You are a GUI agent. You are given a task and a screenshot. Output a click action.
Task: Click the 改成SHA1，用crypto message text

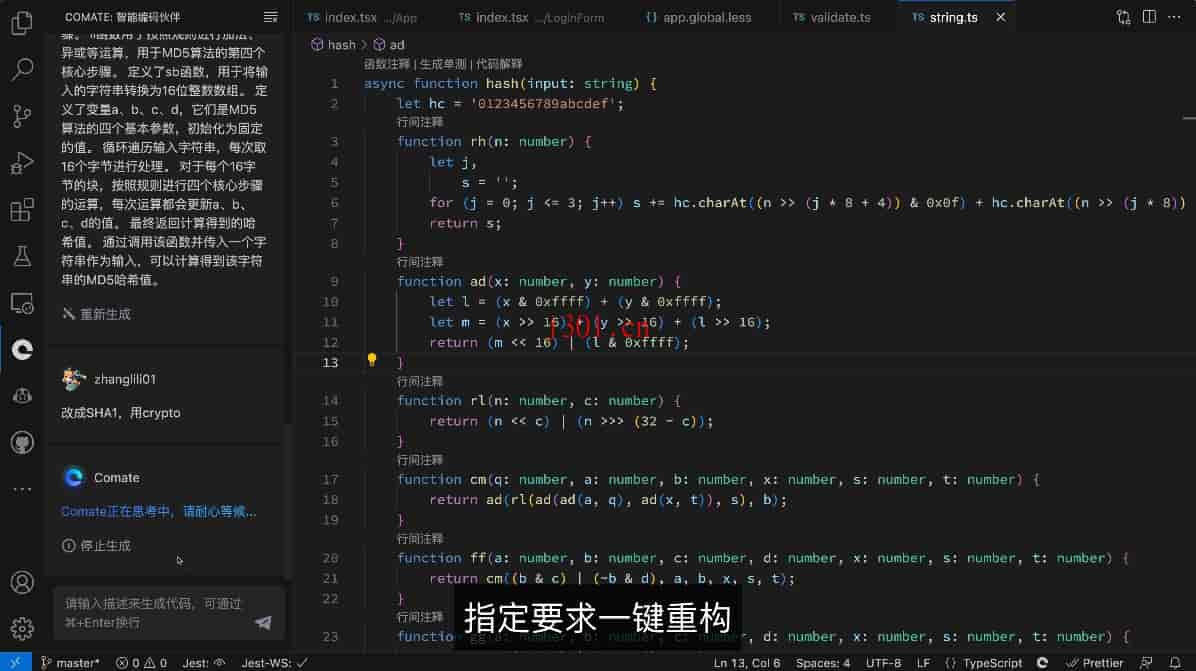click(121, 413)
